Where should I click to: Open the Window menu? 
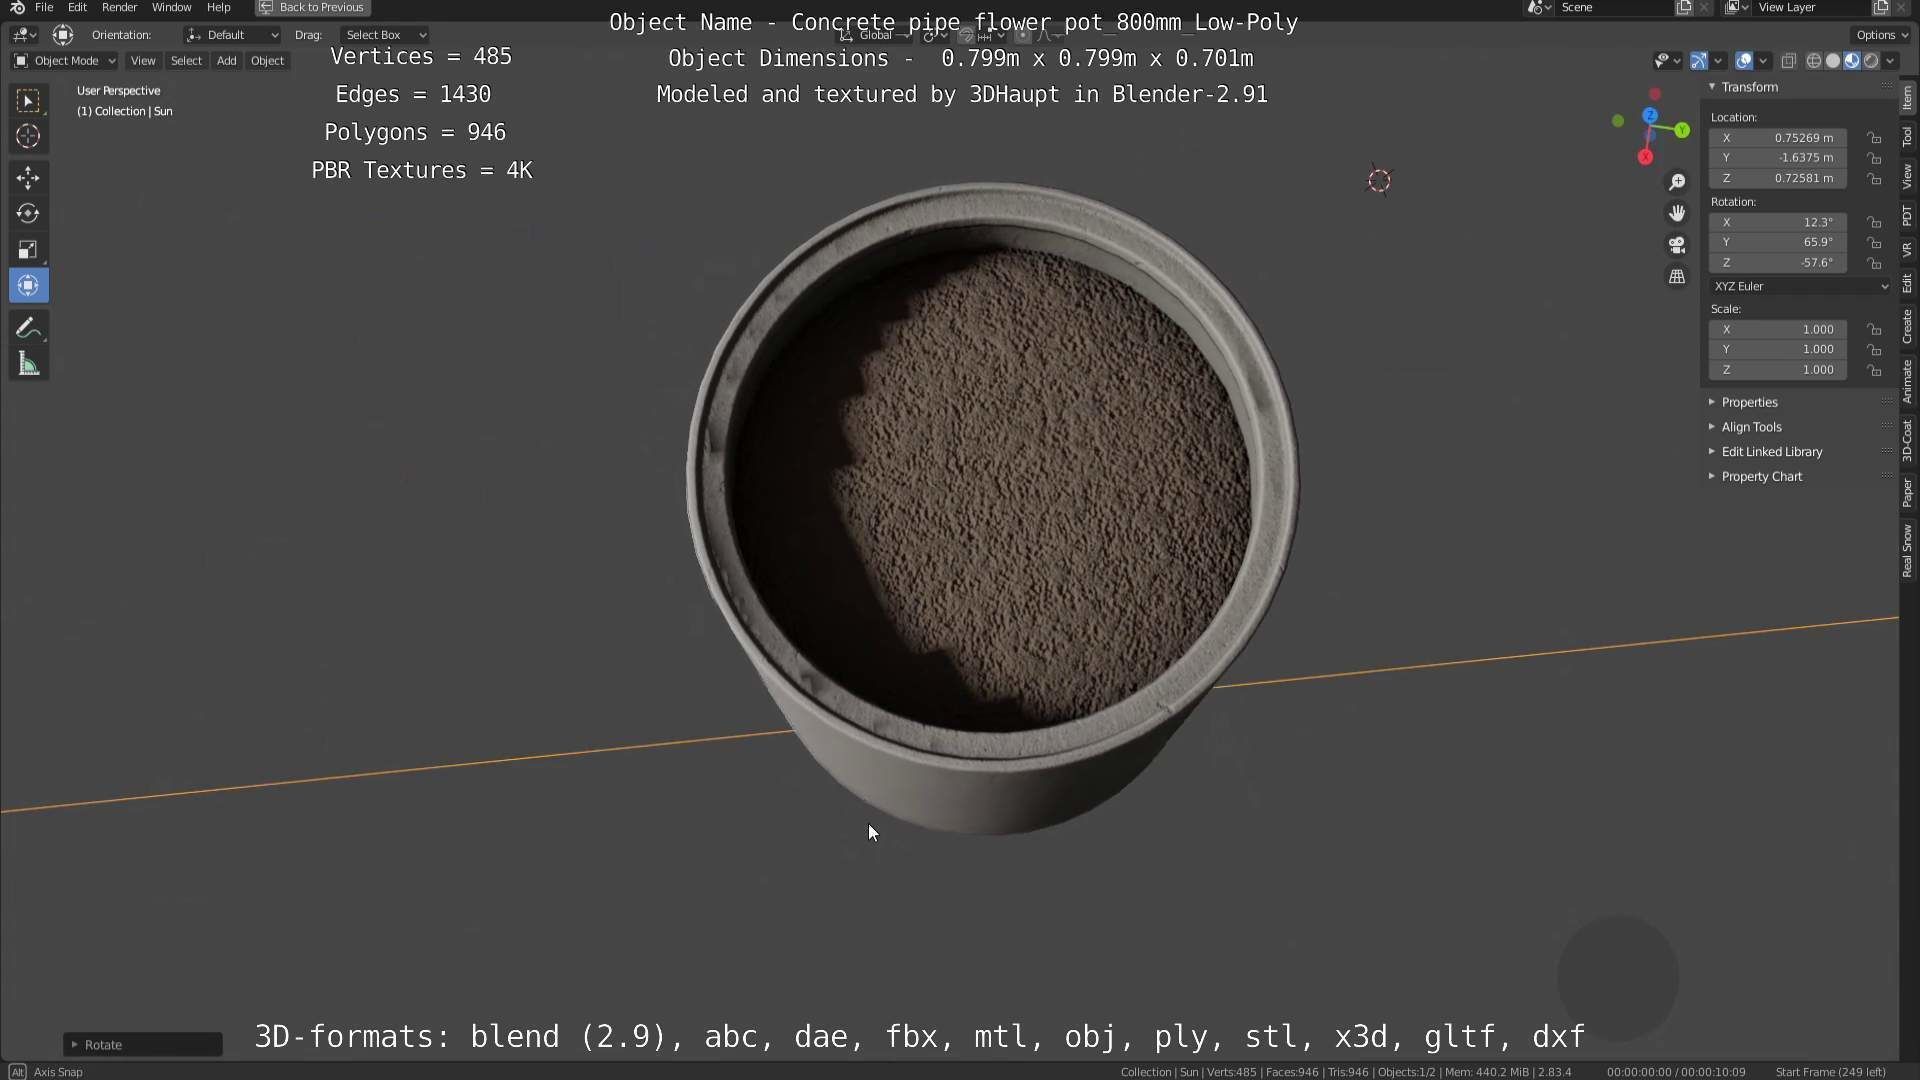[171, 7]
